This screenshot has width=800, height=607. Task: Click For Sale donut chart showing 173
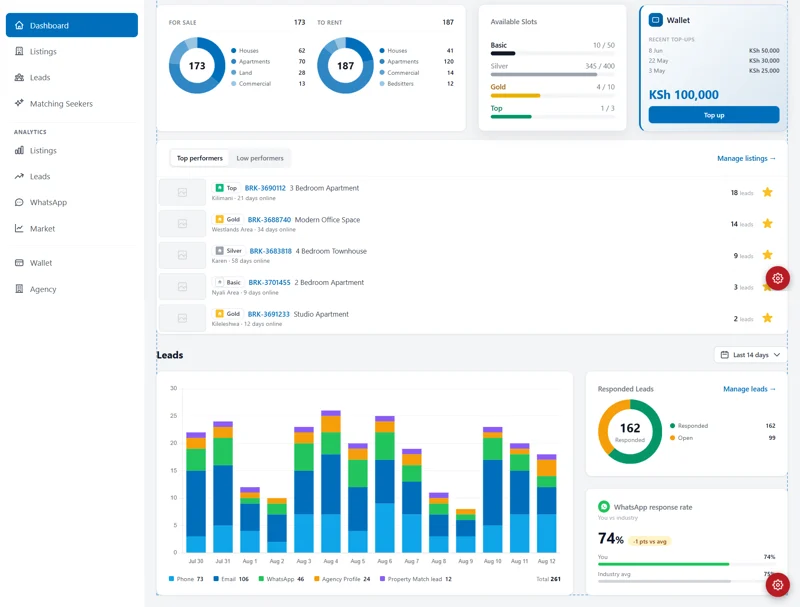(x=197, y=65)
